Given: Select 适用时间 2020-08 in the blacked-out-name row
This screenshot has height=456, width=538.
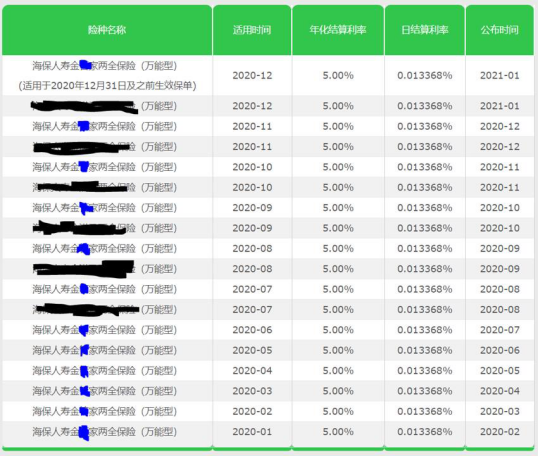Looking at the screenshot, I should point(252,269).
